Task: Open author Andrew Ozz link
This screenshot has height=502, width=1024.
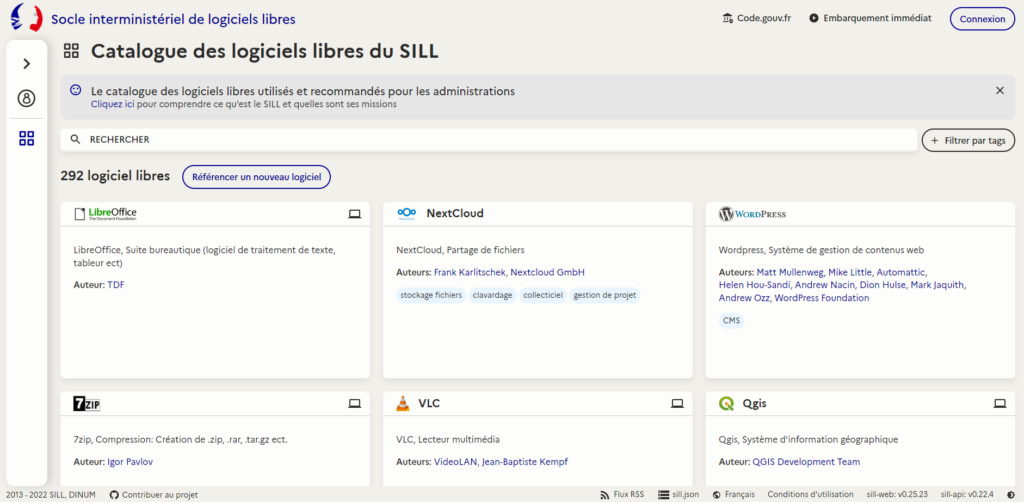Action: click(x=744, y=298)
